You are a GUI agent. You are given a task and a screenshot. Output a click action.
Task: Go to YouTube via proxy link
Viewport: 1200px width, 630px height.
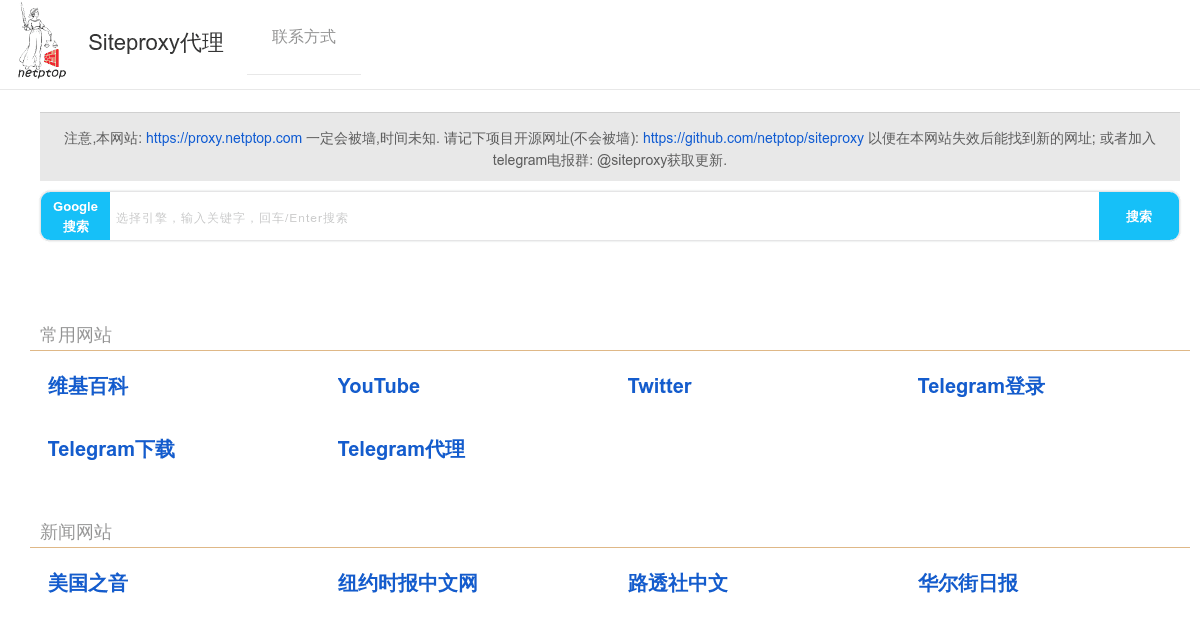click(x=379, y=386)
